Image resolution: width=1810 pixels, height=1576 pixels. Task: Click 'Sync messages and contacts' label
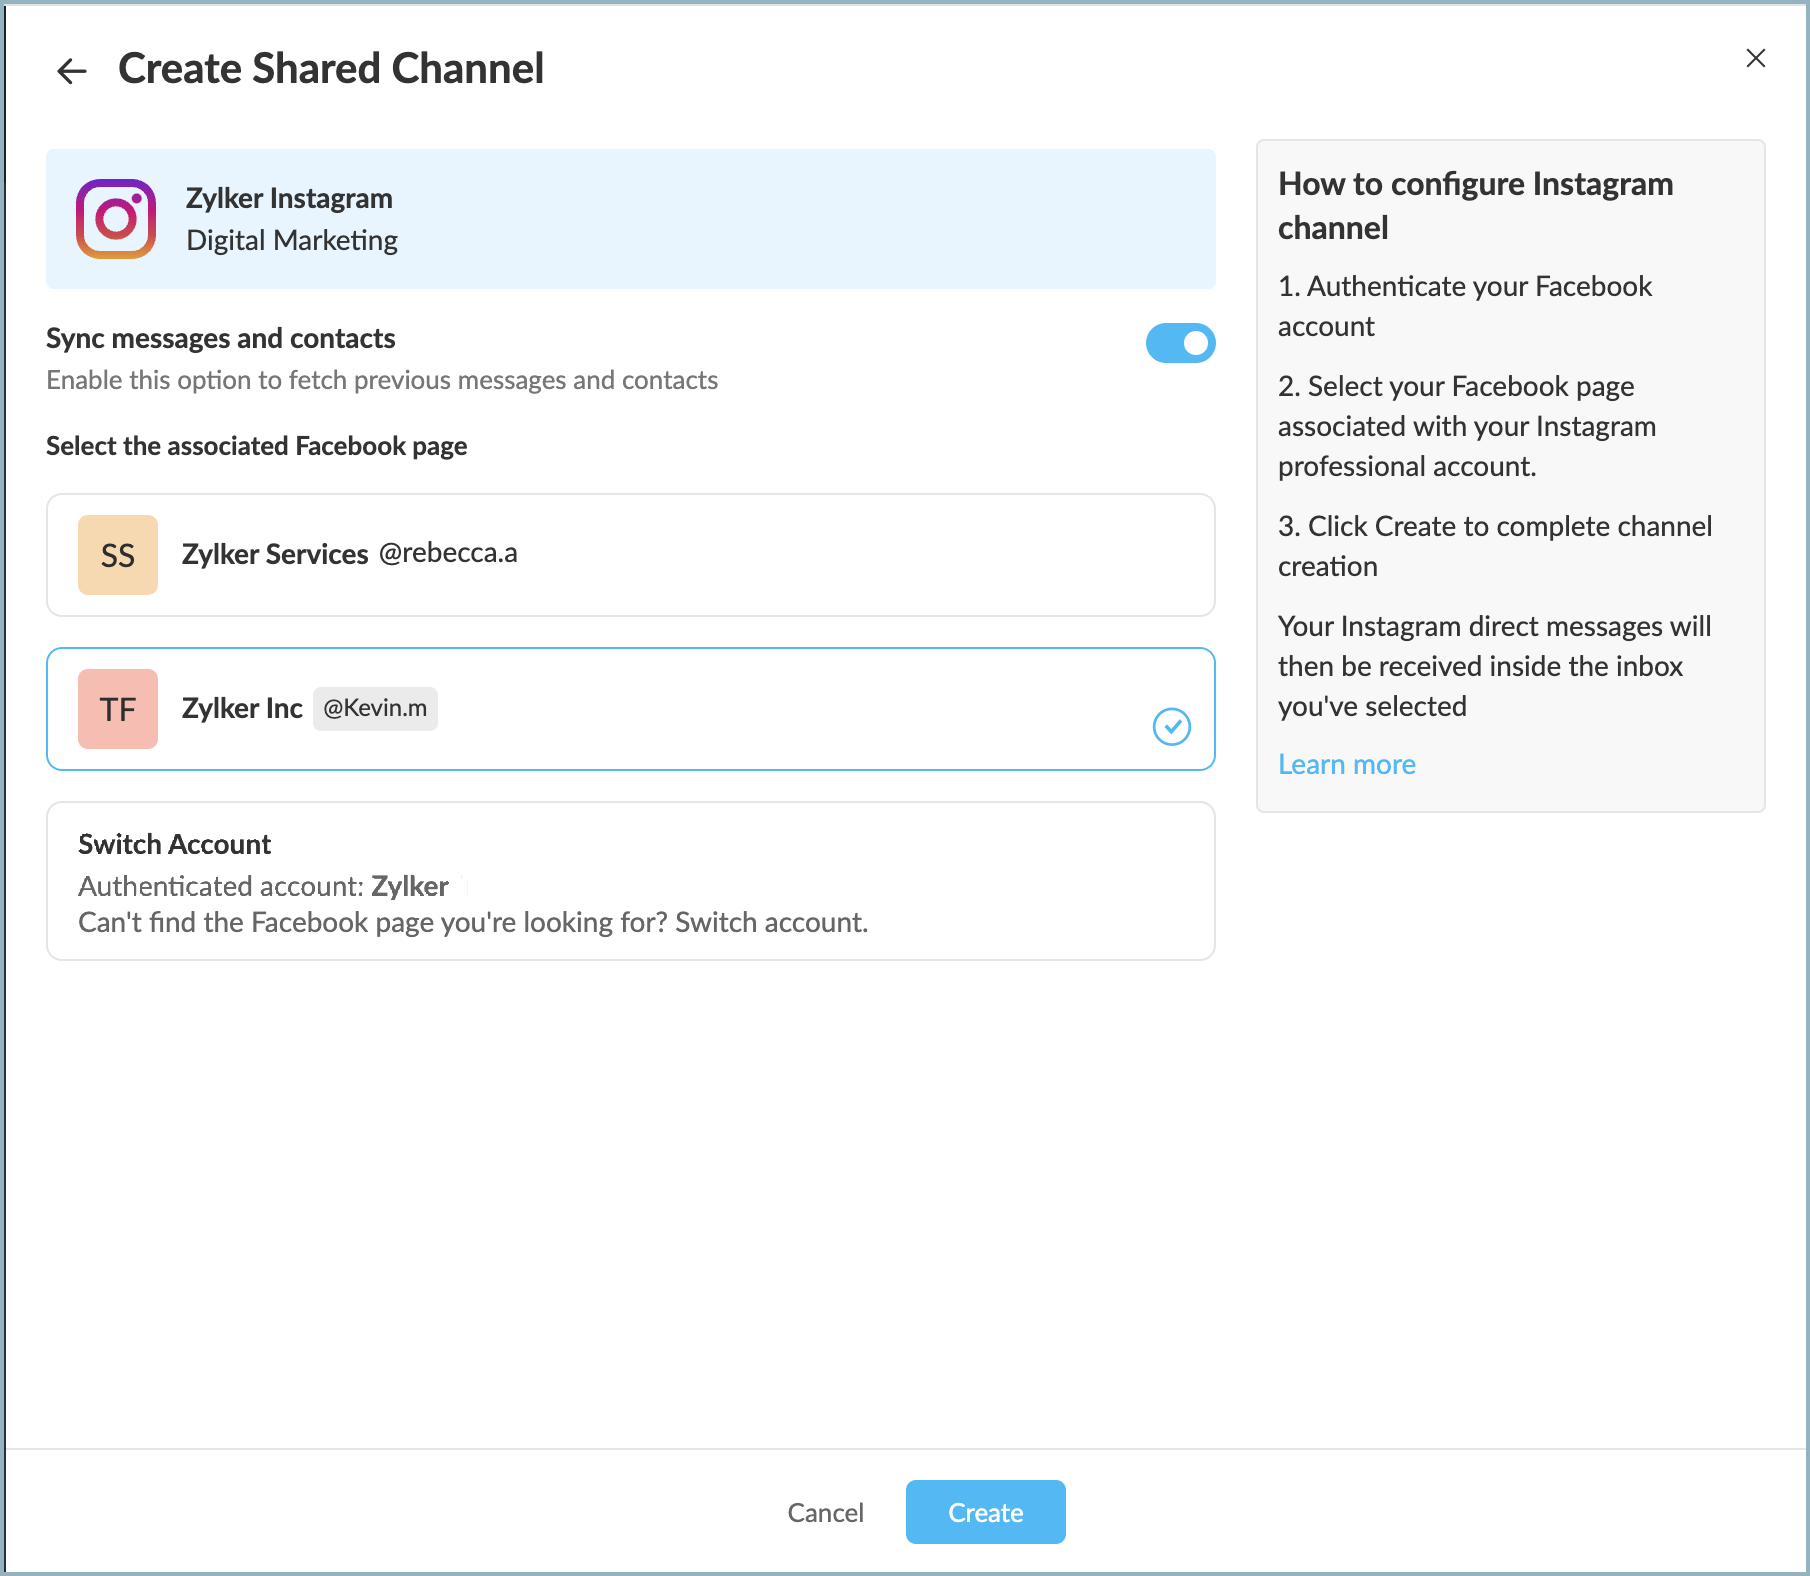[x=221, y=339]
